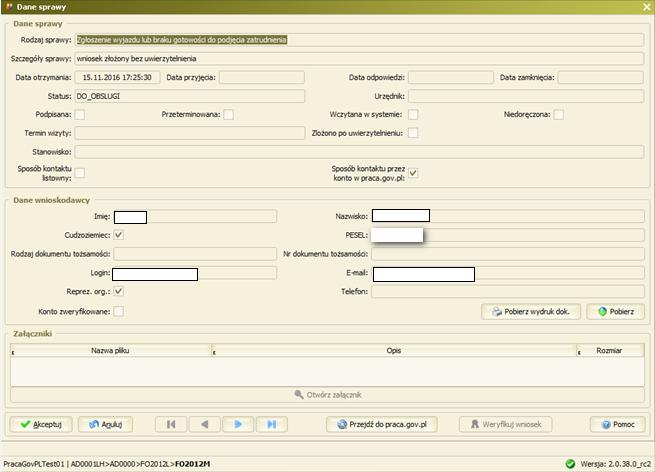Toggle Konto zweryfikowane checkbox

119,312
